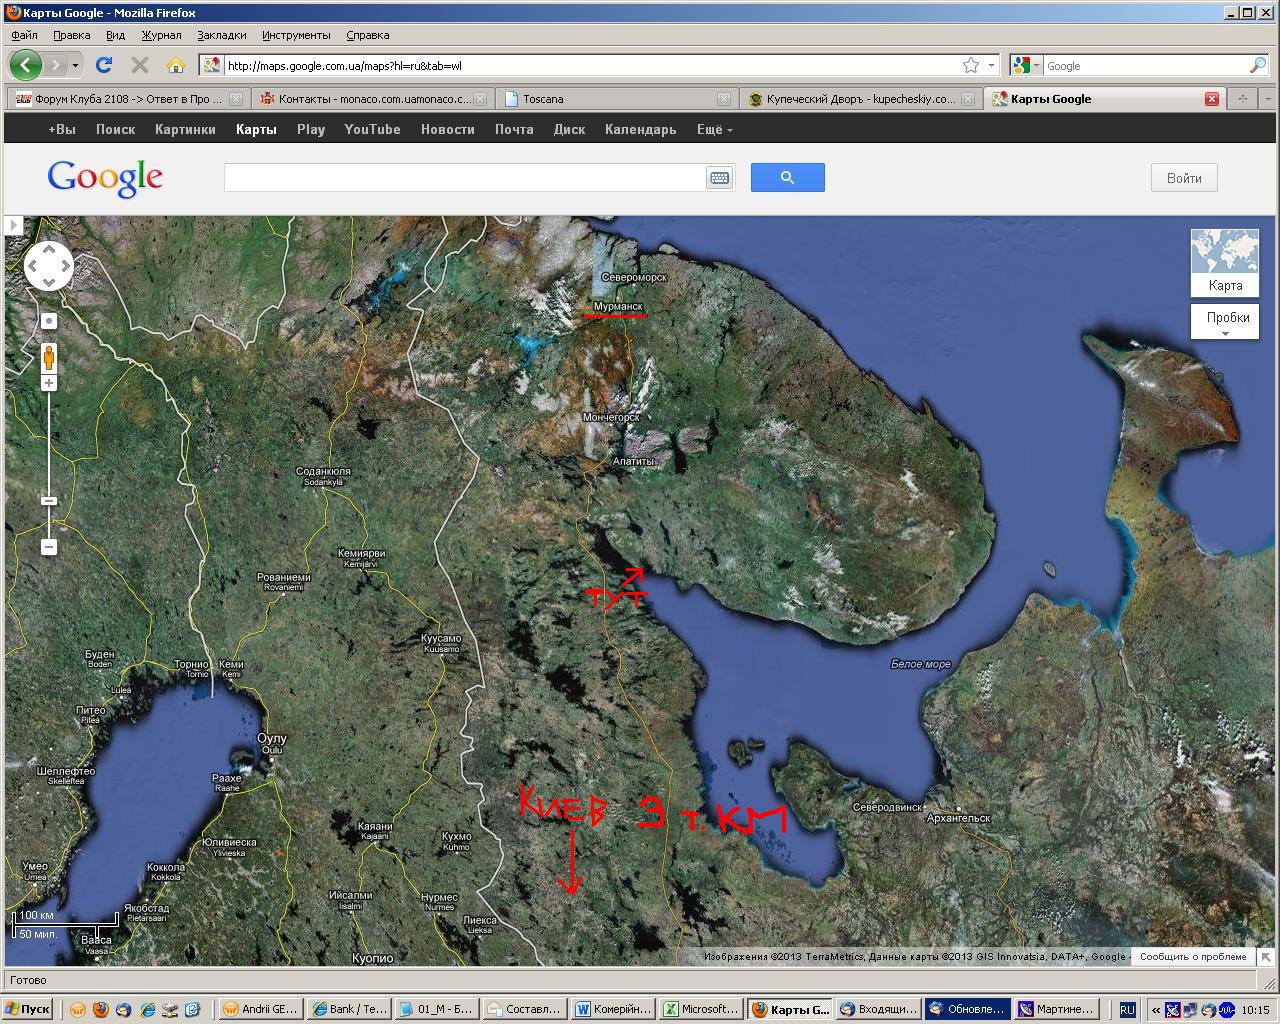
Task: Click the my location dot button
Action: pyautogui.click(x=49, y=321)
